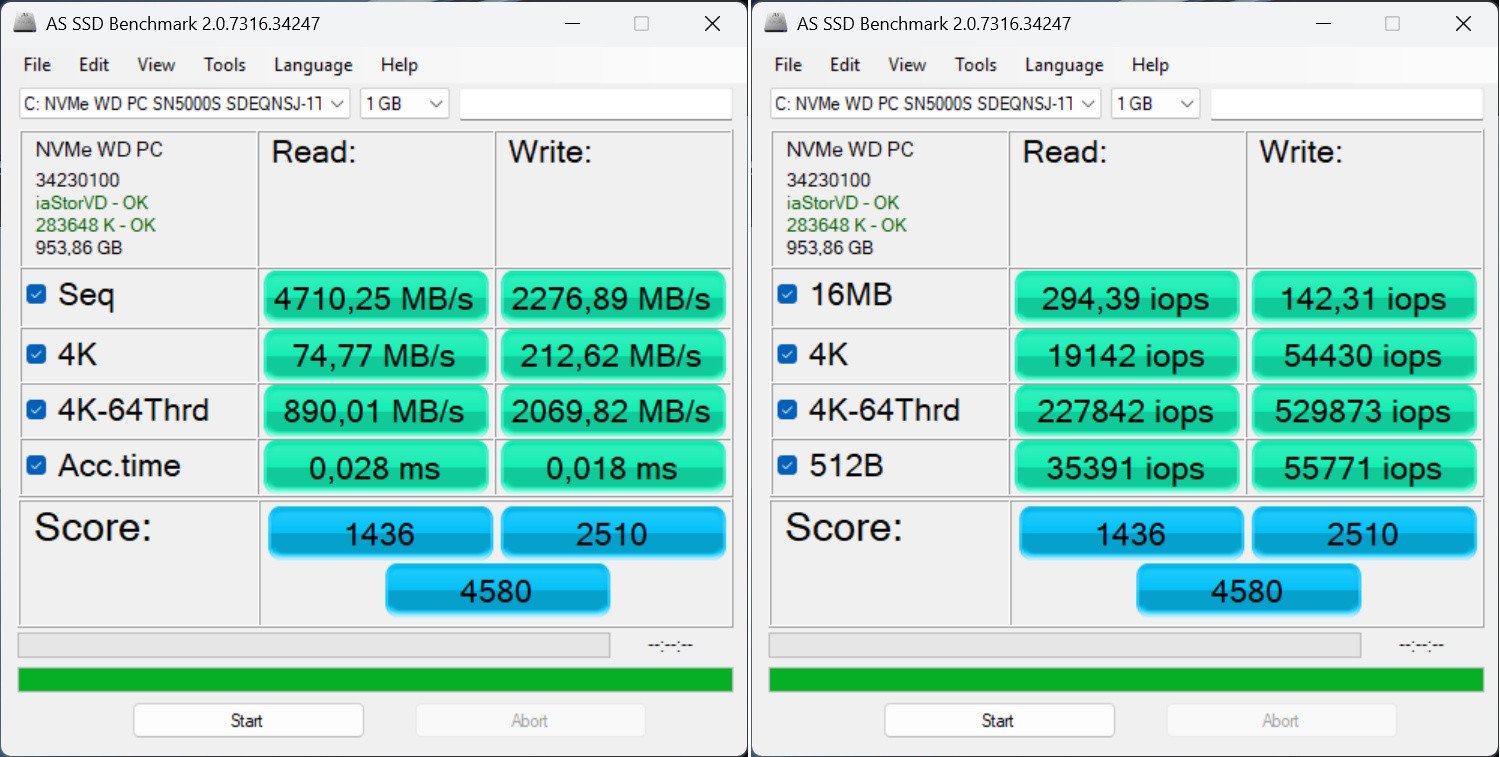Open the Language menu in the left window

pos(313,65)
